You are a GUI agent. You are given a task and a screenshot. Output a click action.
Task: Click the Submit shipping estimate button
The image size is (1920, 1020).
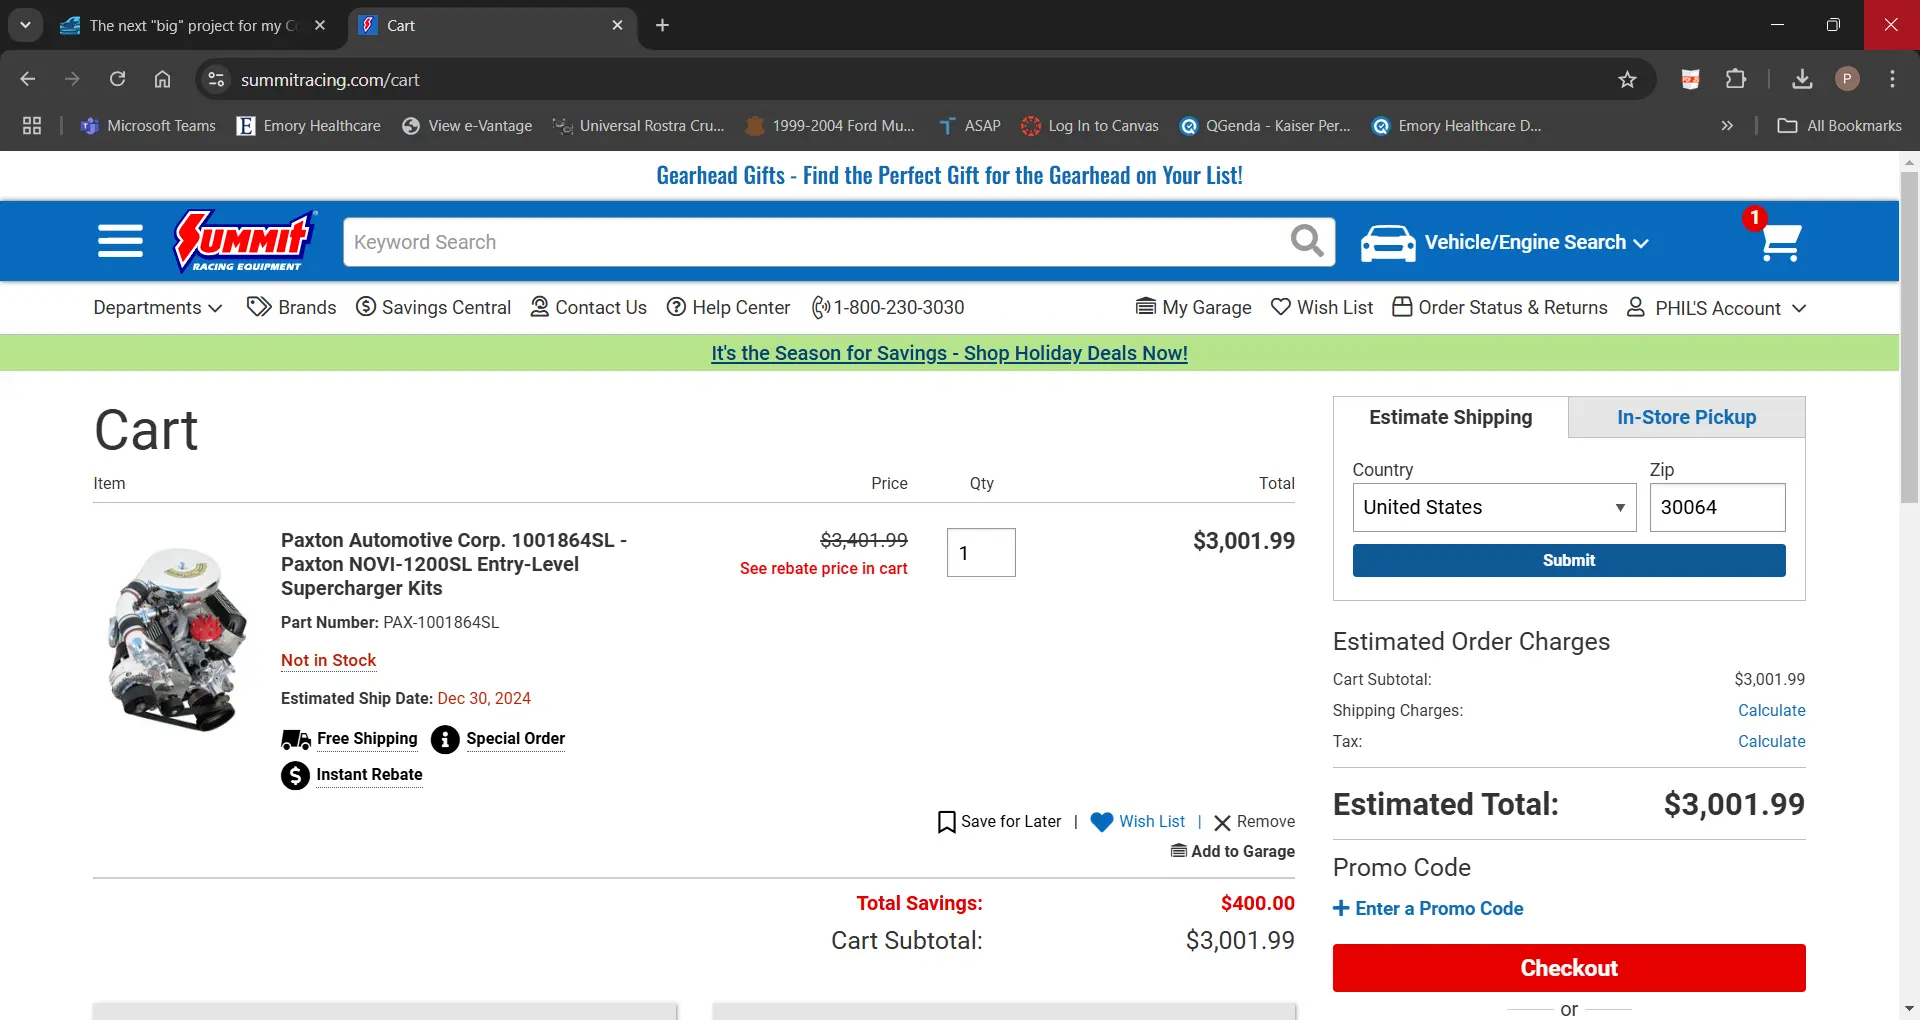pyautogui.click(x=1568, y=561)
